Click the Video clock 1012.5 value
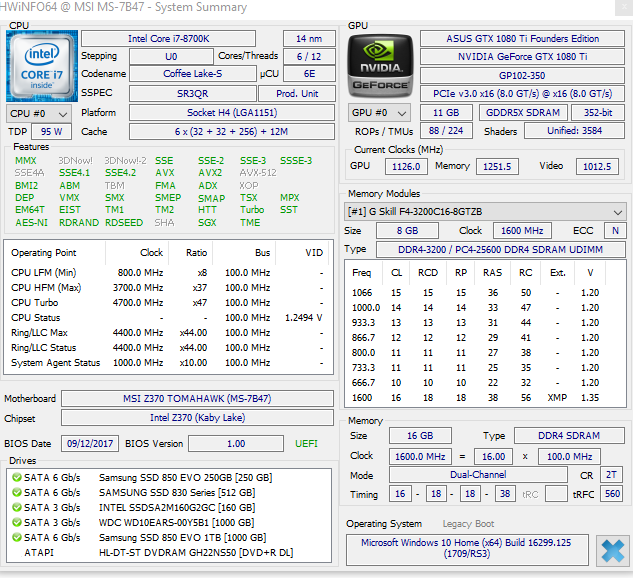Image resolution: width=633 pixels, height=578 pixels. tap(597, 166)
